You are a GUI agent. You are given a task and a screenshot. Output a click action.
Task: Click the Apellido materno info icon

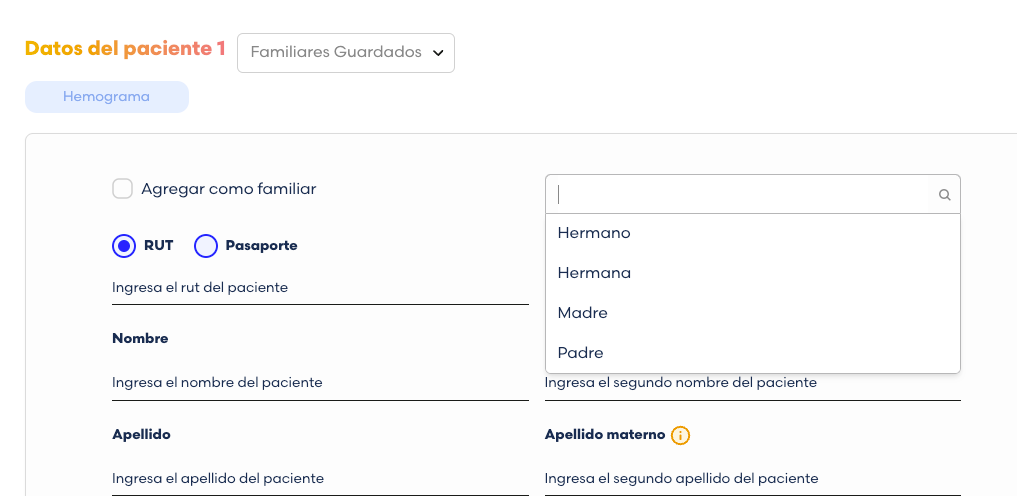[680, 435]
